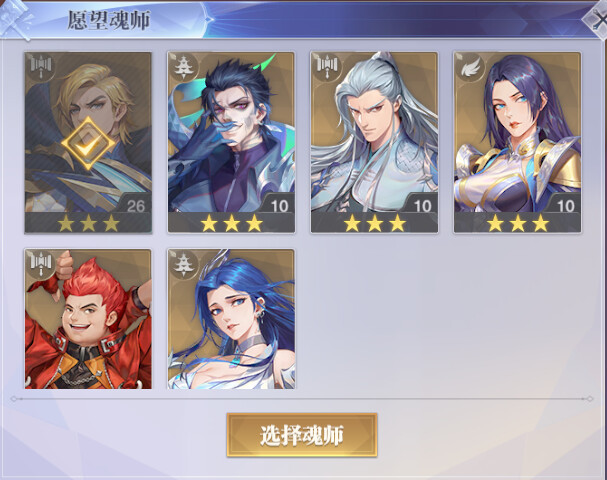
Task: Select the blue-haired woman portrait
Action: coord(231,319)
